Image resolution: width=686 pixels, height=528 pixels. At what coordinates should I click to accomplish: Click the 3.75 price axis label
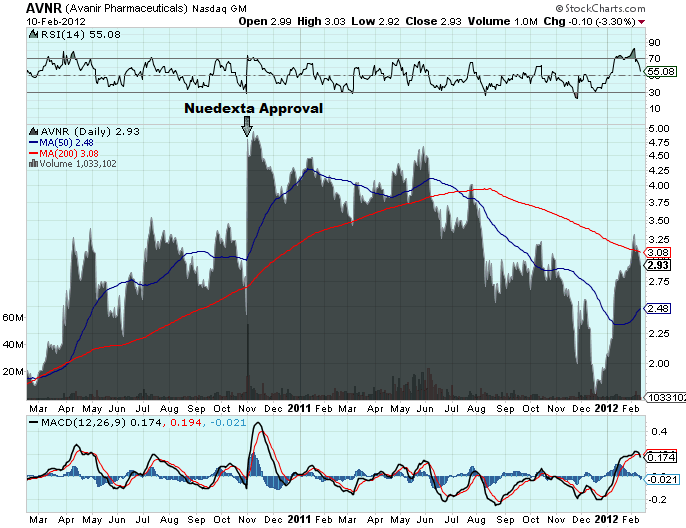(x=659, y=203)
